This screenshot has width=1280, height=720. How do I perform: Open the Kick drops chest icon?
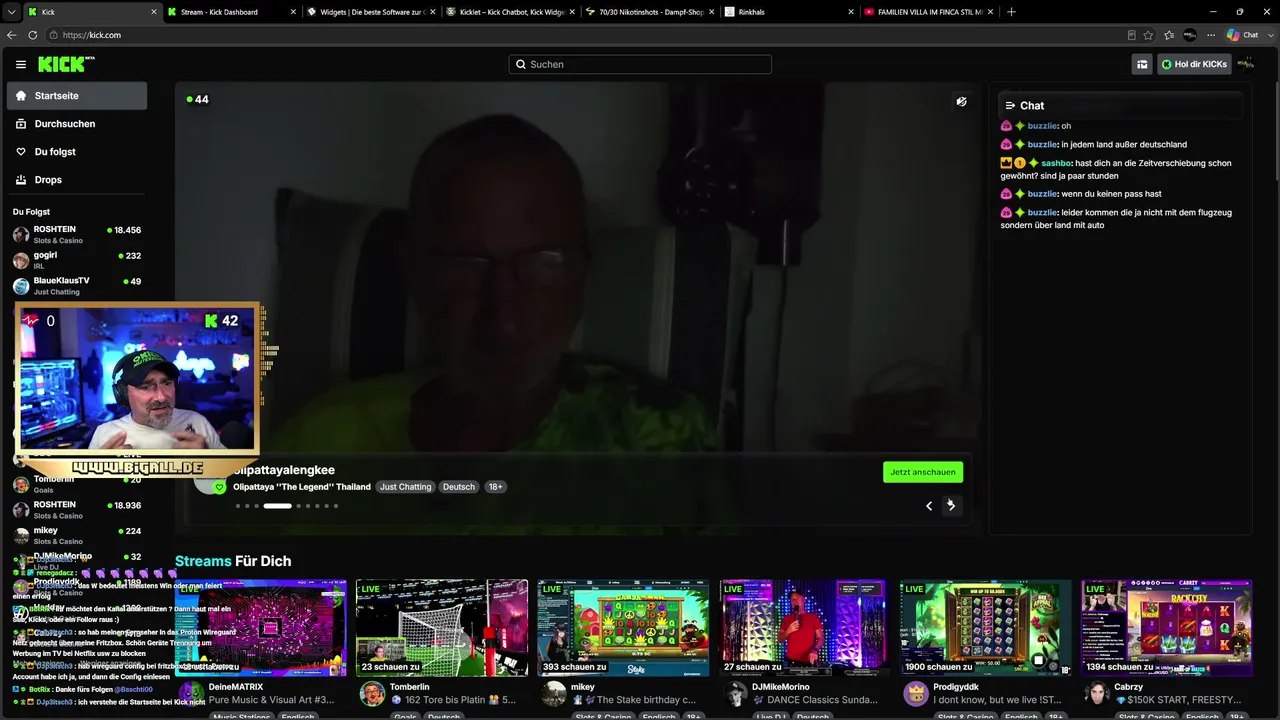coord(1142,64)
